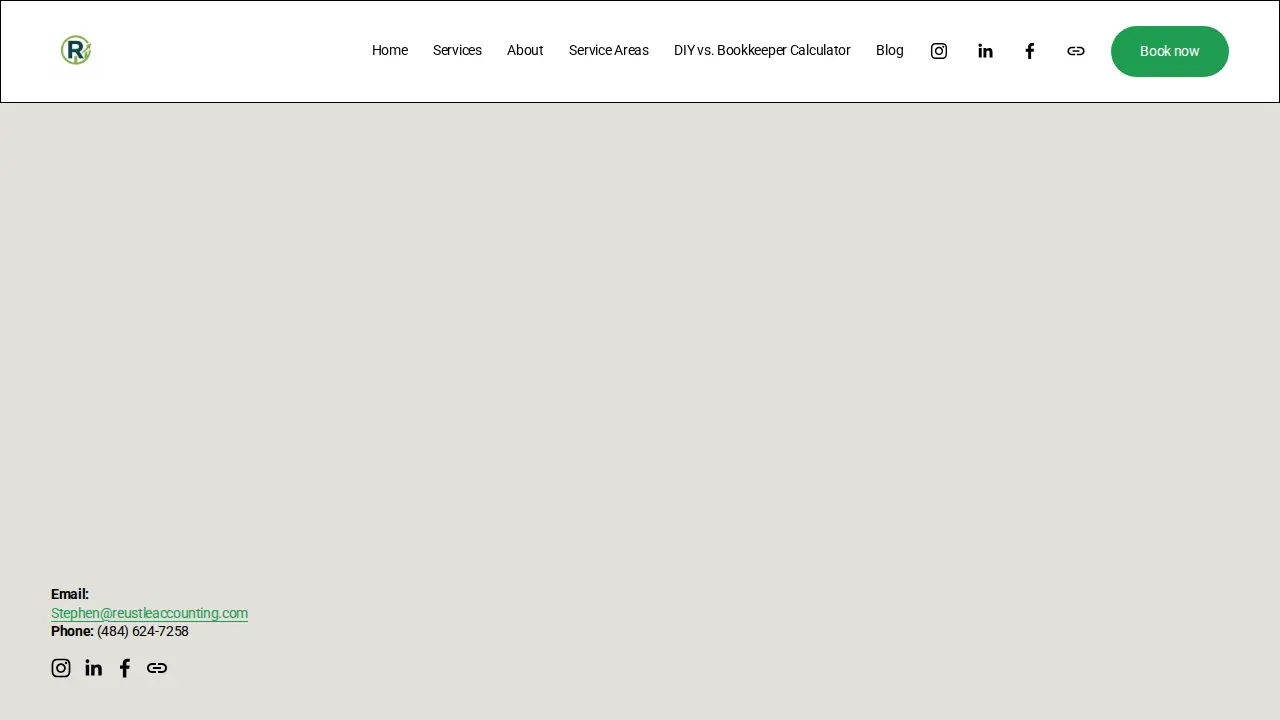1280x720 pixels.
Task: Open the Services menu item
Action: pos(457,50)
